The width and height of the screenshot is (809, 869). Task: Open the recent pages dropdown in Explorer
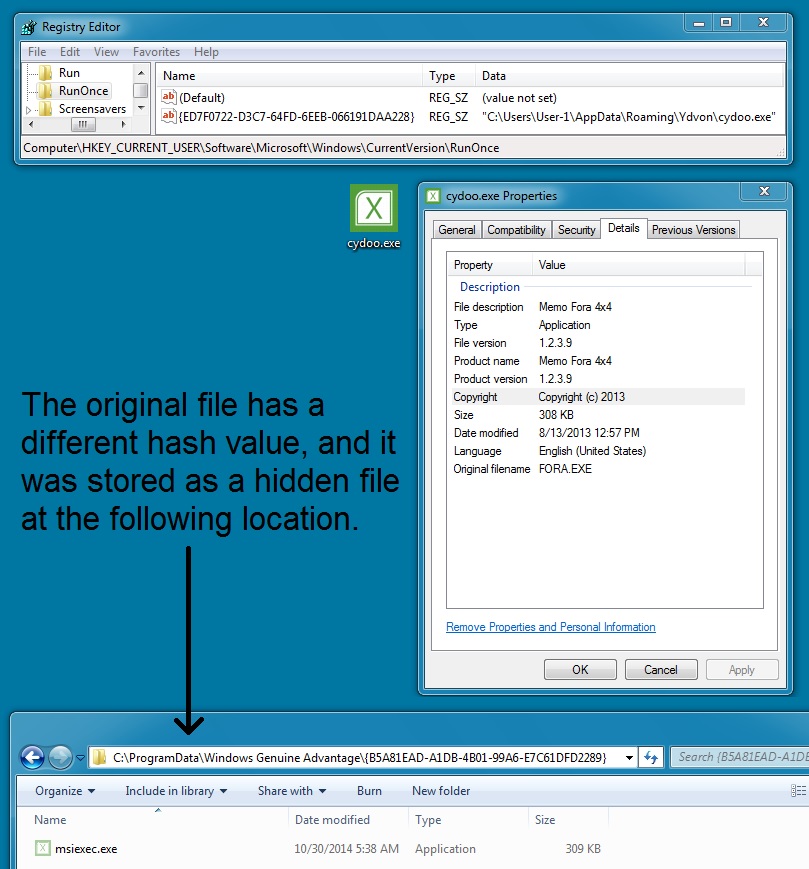[80, 758]
